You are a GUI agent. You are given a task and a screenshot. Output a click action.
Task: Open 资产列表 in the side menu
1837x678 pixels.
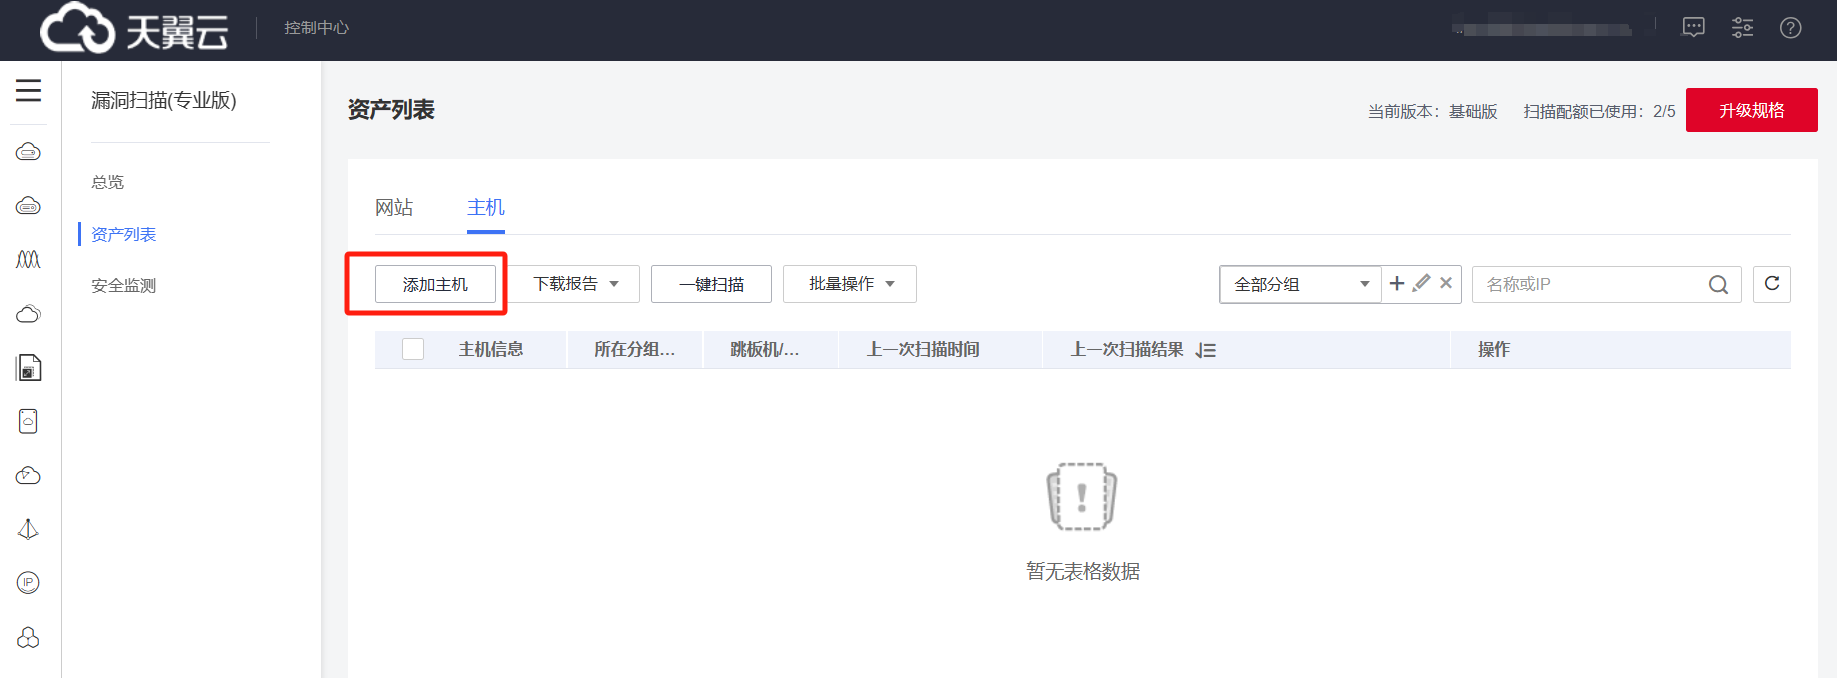click(x=124, y=234)
